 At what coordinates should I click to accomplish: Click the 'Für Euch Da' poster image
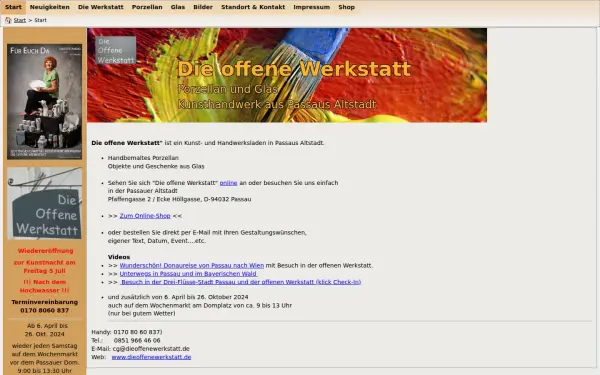pos(44,101)
